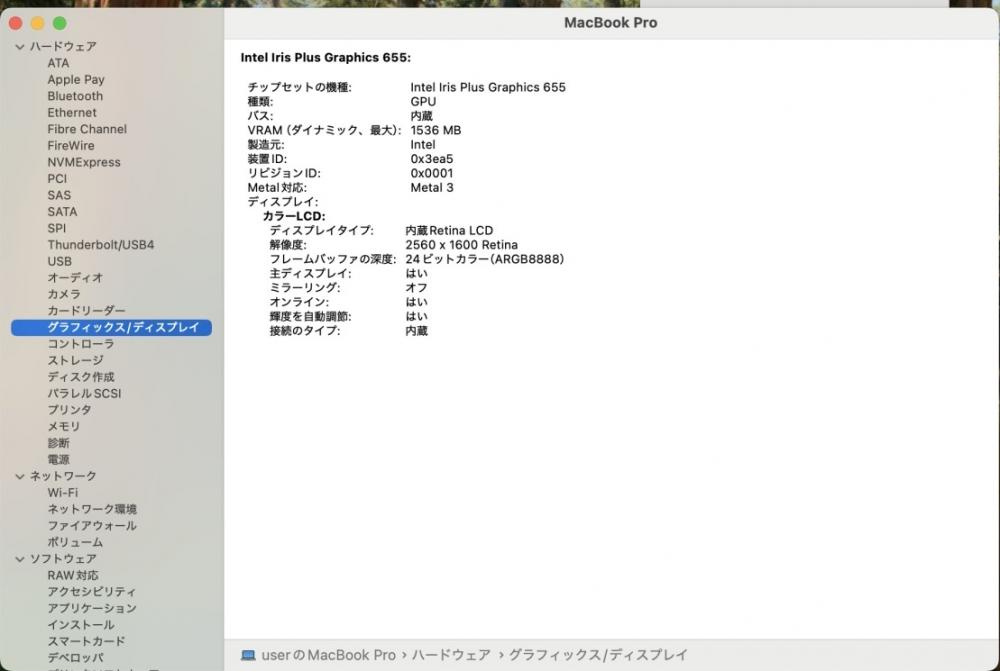Click the 内蔵Retina LCD display type value

click(x=449, y=231)
